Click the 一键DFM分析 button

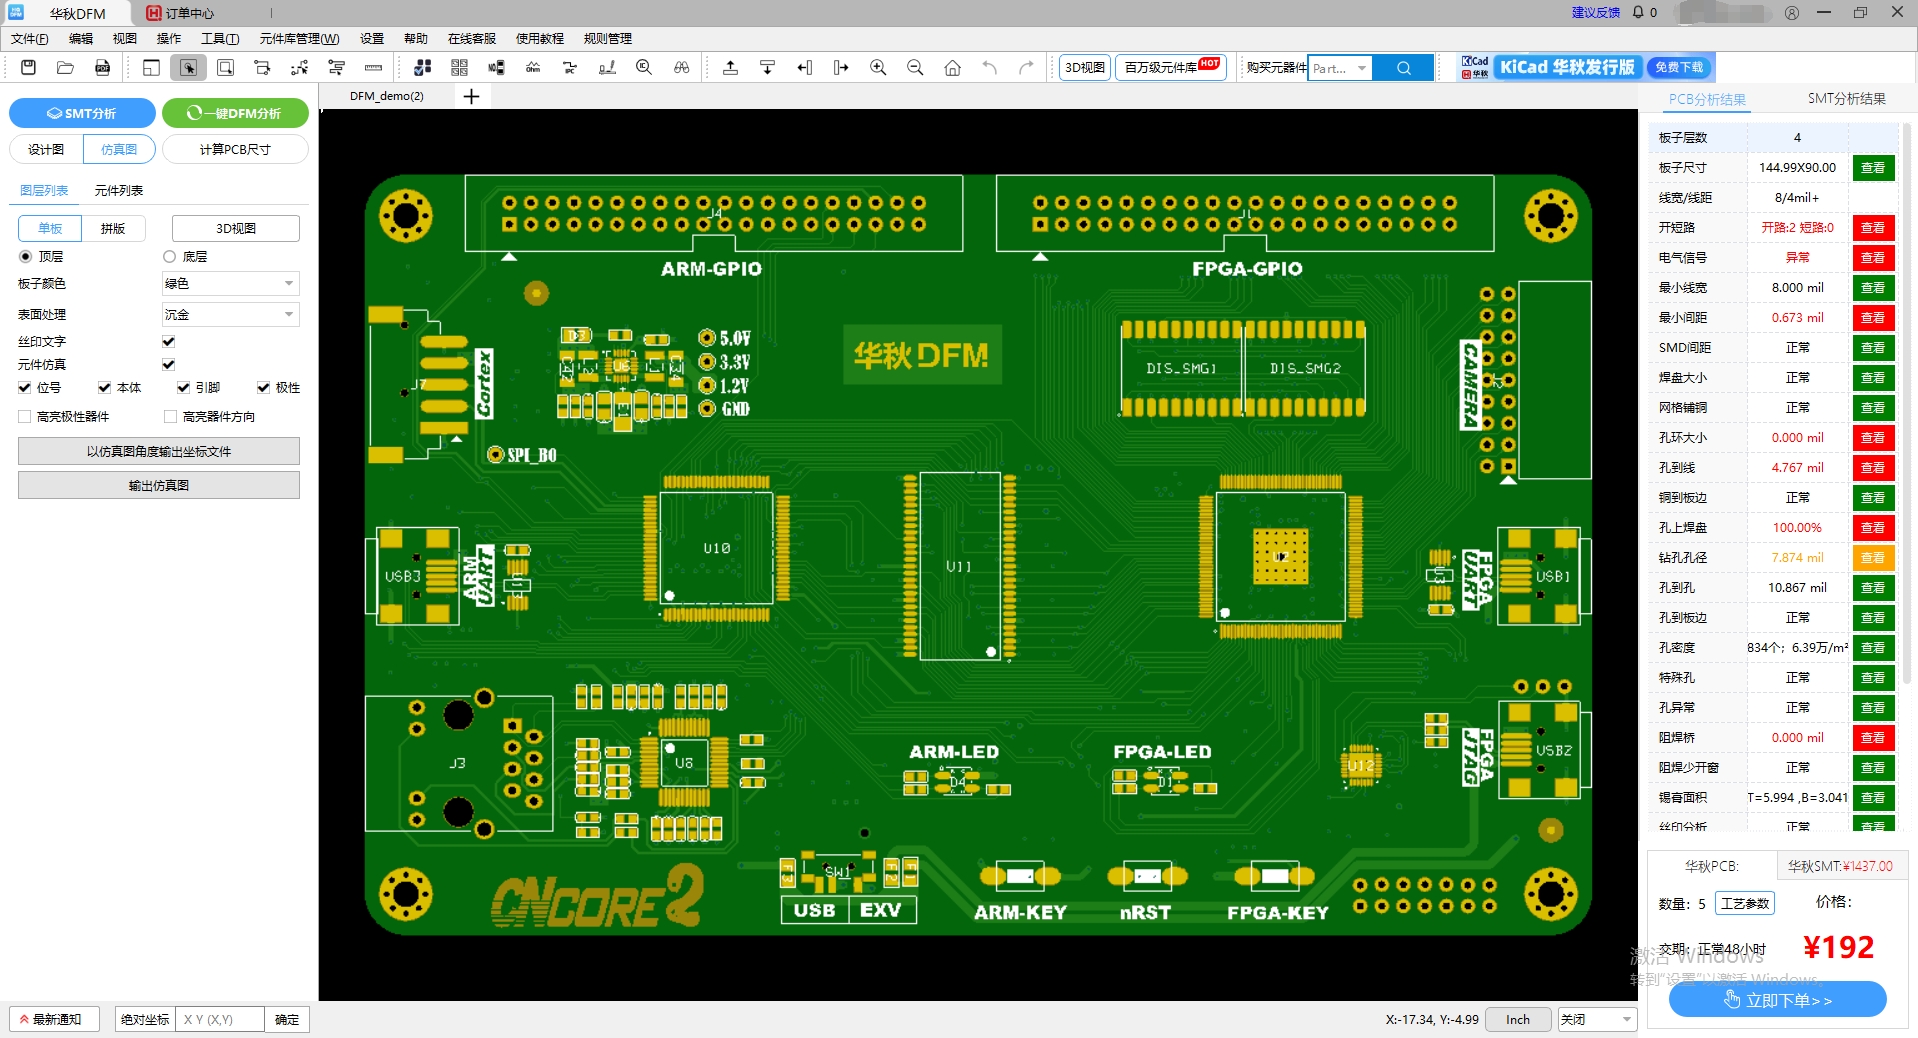[235, 113]
